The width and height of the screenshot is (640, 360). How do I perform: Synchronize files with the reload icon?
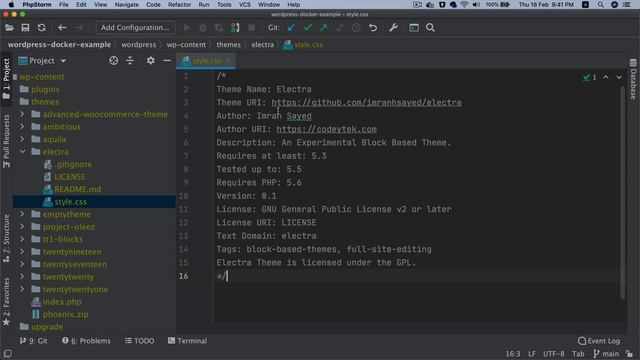click(42, 28)
